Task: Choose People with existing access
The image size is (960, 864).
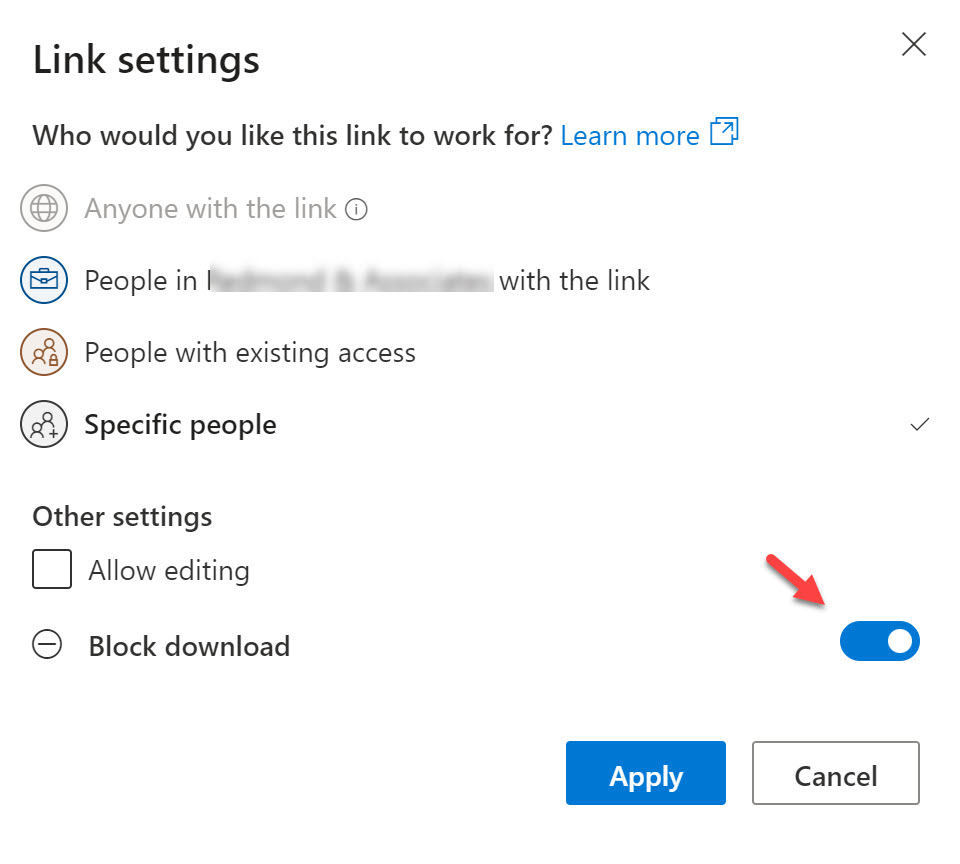Action: (x=250, y=353)
